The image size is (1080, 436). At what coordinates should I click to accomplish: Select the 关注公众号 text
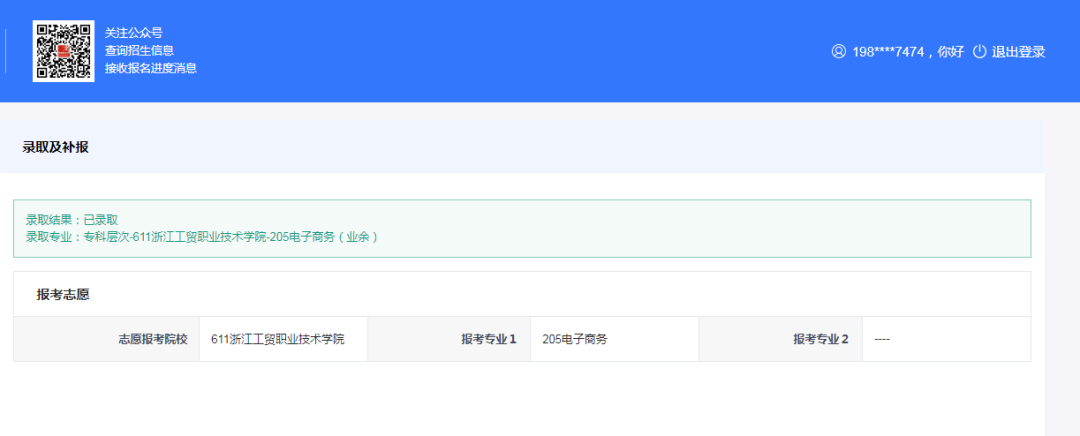pos(134,33)
